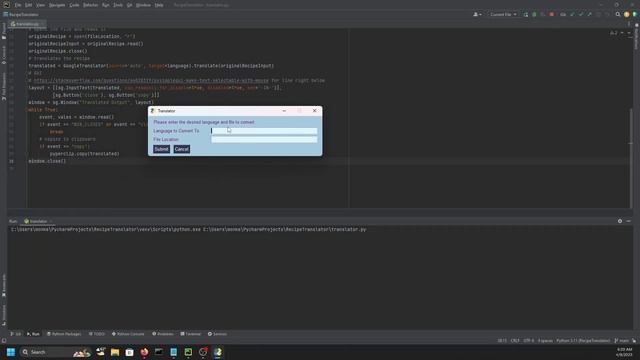Viewport: 640px width, 360px height.
Task: Click the Git update project icon
Action: (572, 14)
